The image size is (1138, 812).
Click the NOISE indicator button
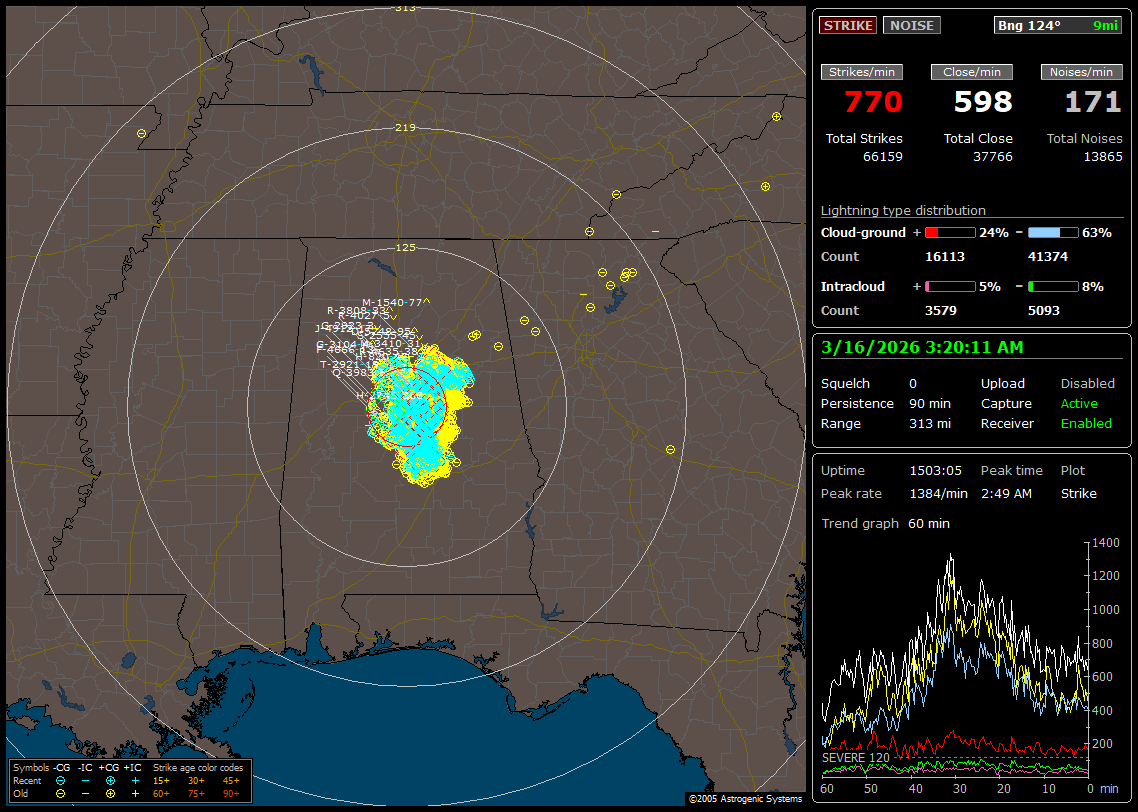[x=911, y=25]
